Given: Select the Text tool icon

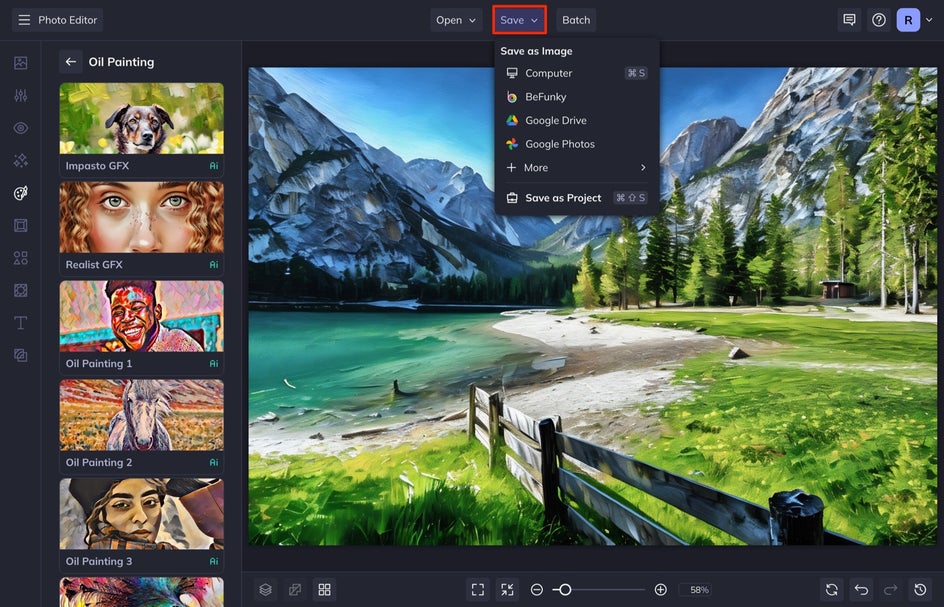Looking at the screenshot, I should 20,323.
